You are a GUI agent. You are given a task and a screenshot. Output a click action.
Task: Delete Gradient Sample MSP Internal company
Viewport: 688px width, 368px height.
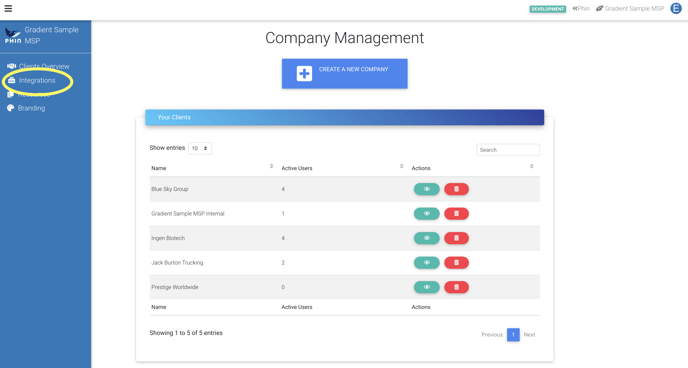coord(456,214)
